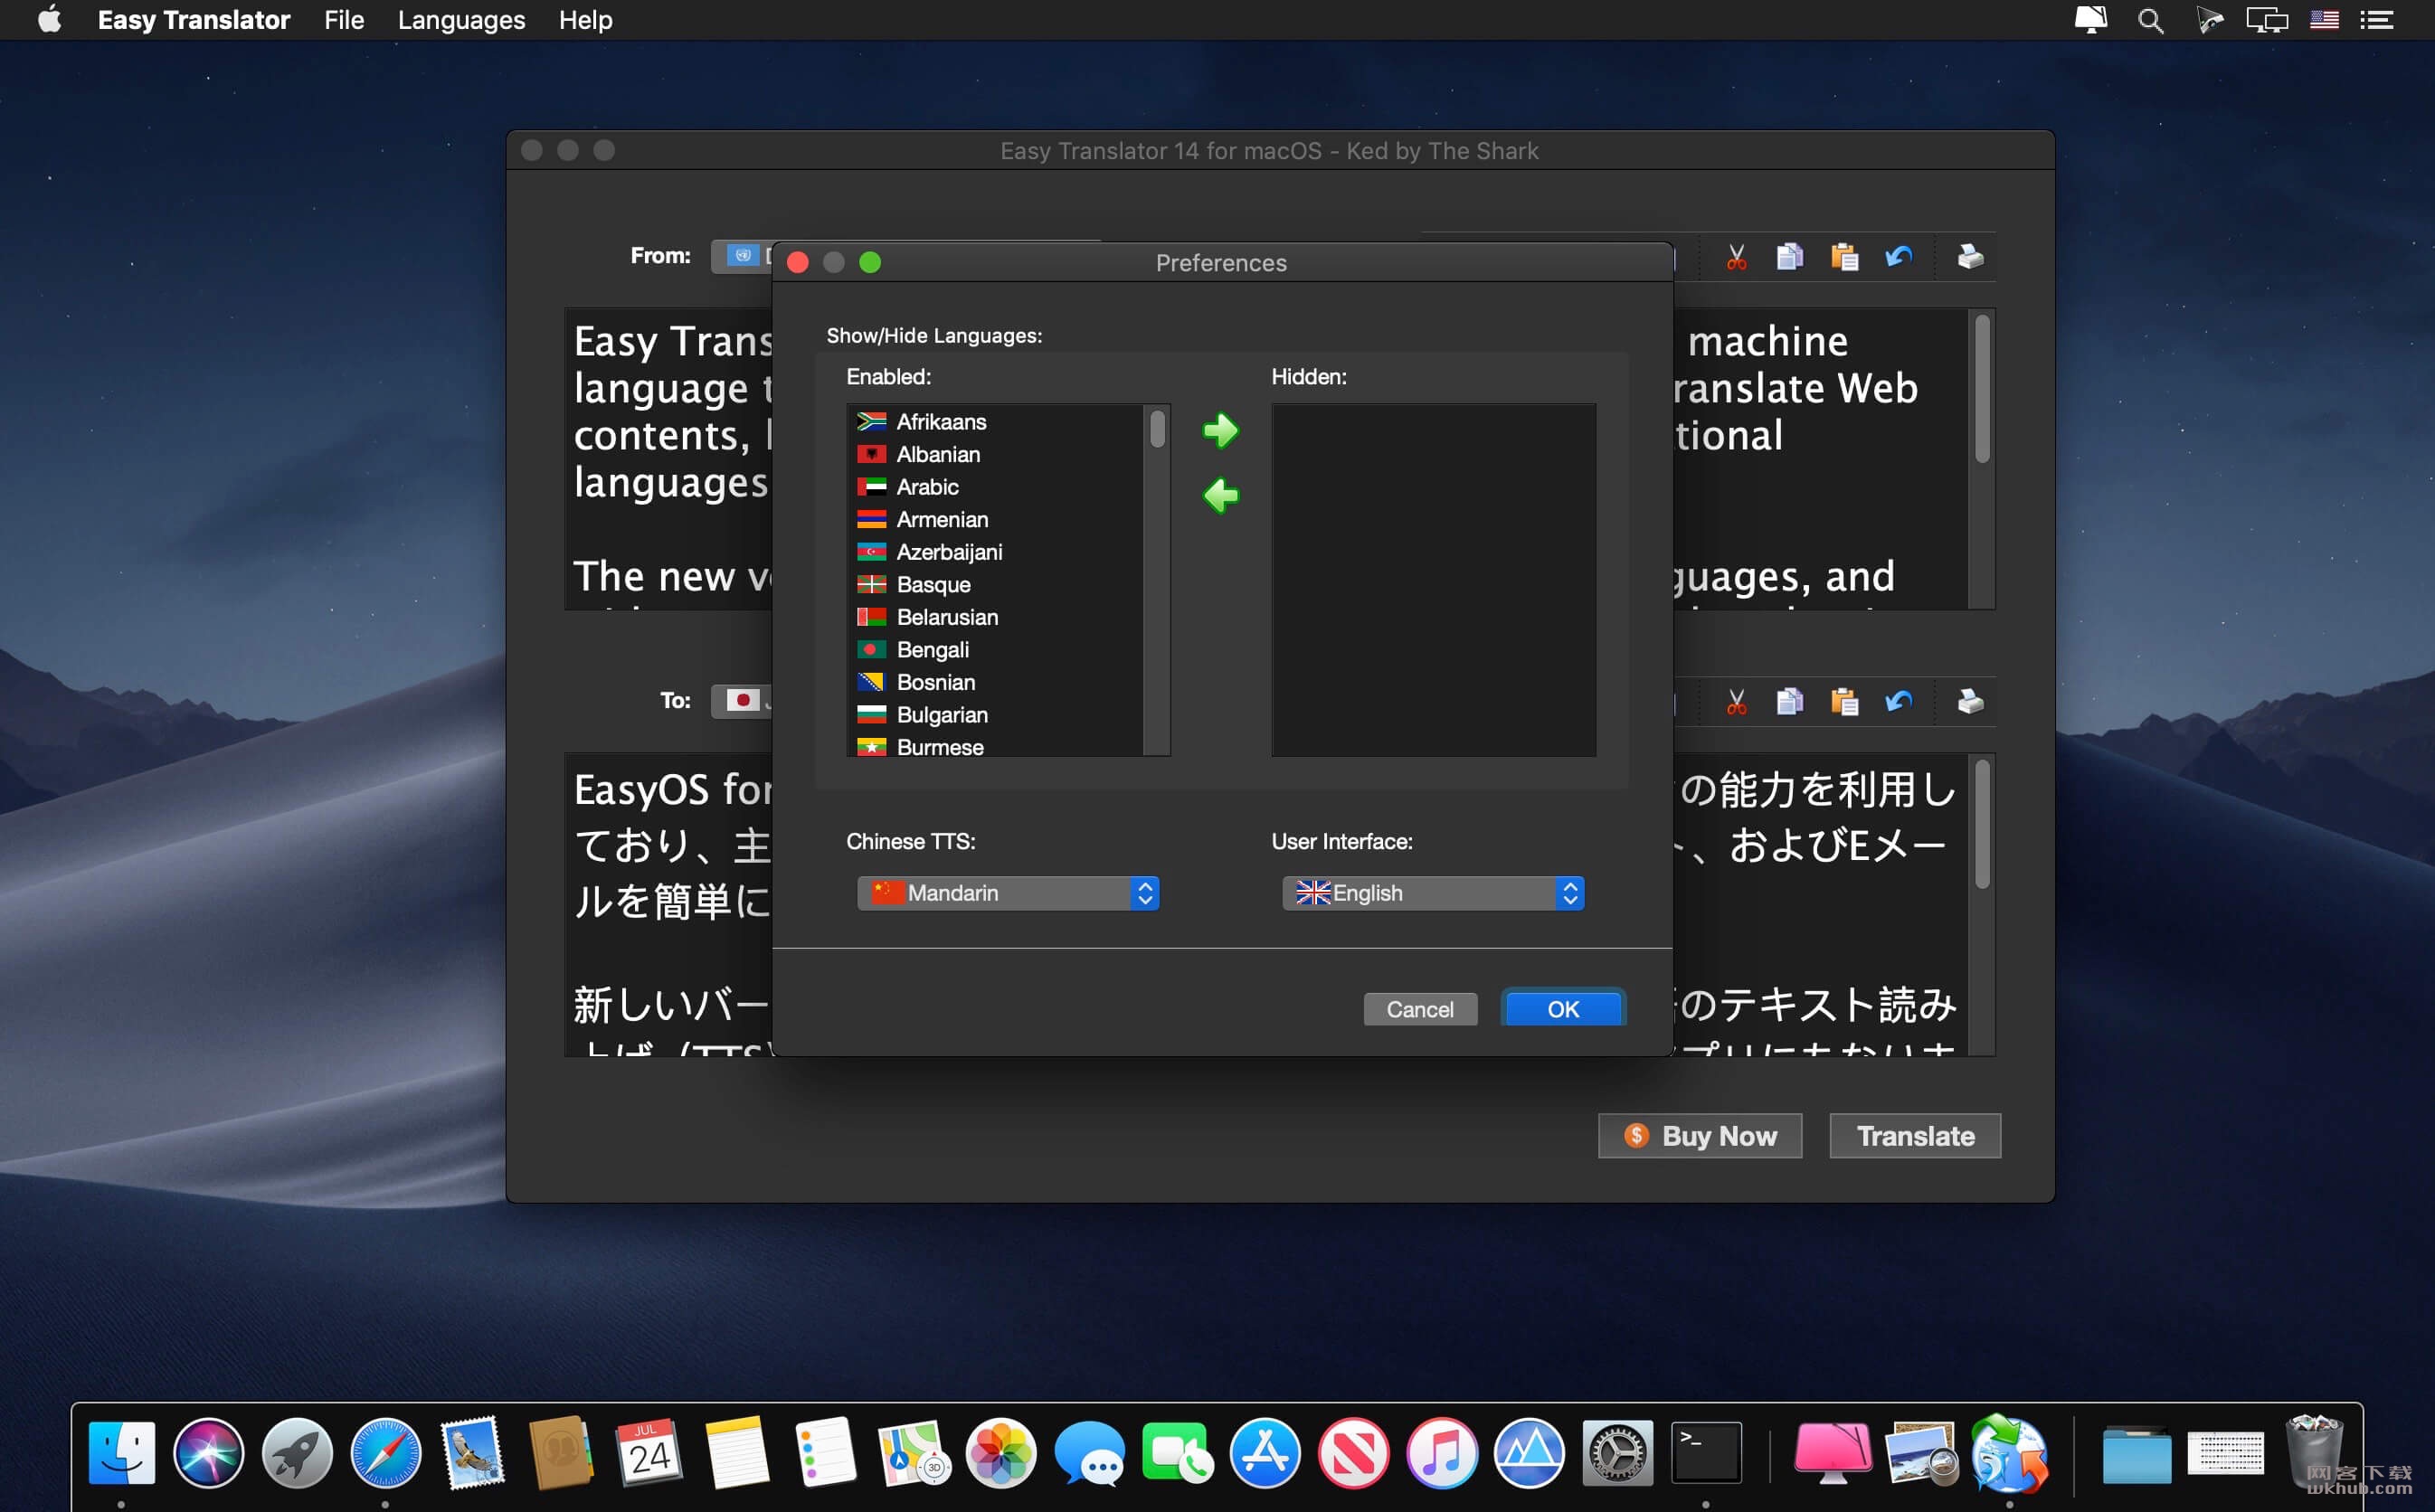Click inside the empty Hidden languages list
The width and height of the screenshot is (2435, 1512).
[x=1433, y=580]
